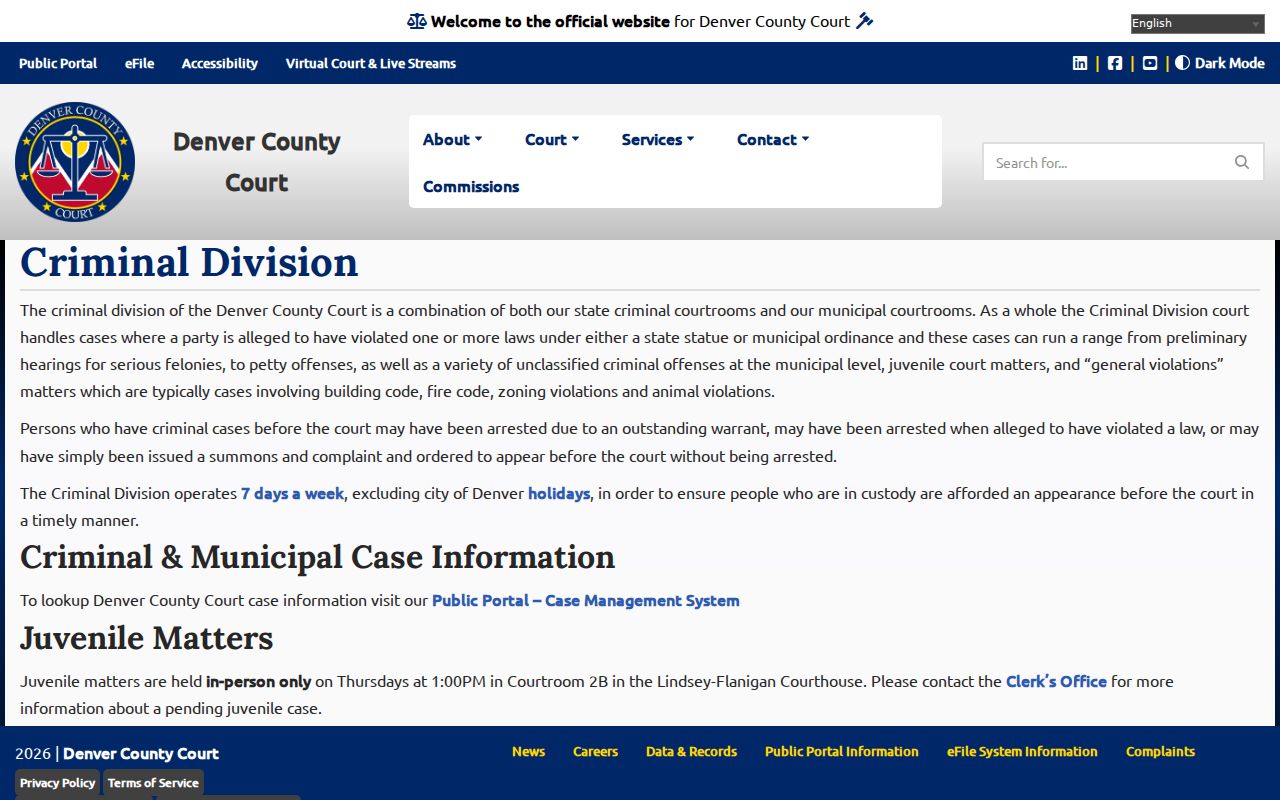Open the YouTube social icon

pyautogui.click(x=1150, y=63)
